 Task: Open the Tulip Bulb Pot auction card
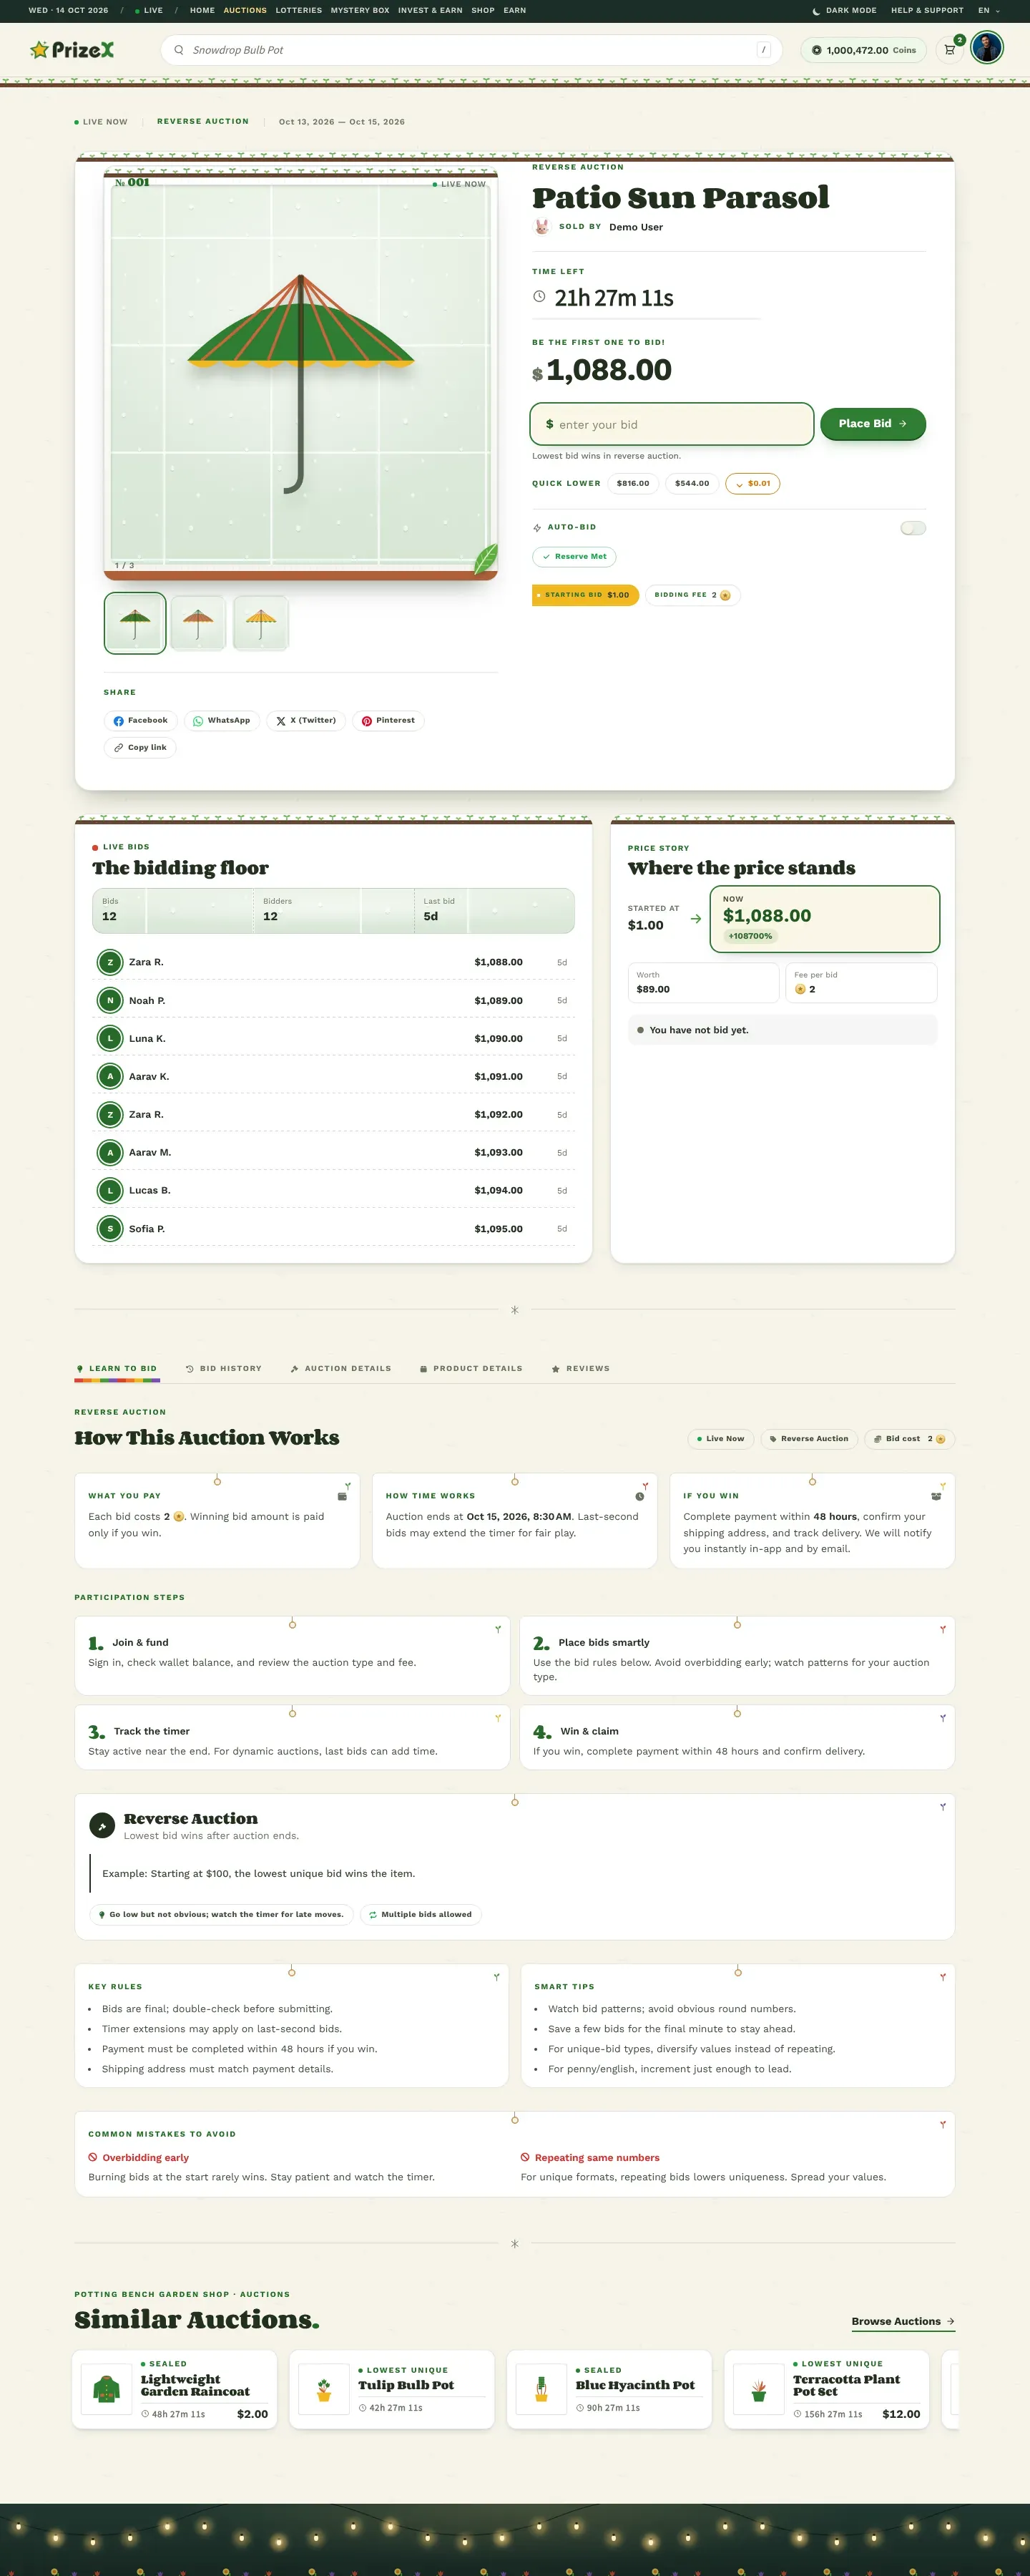392,2389
